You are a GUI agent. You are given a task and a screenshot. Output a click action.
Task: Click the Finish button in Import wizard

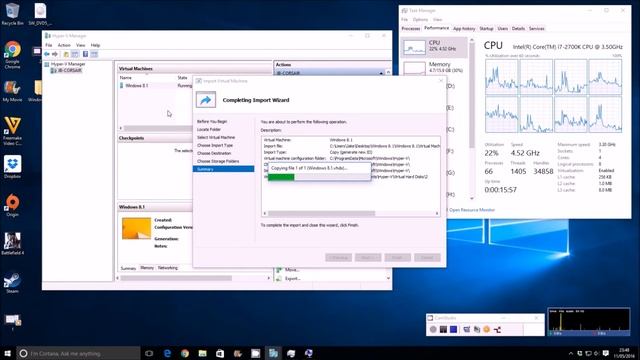click(x=397, y=258)
